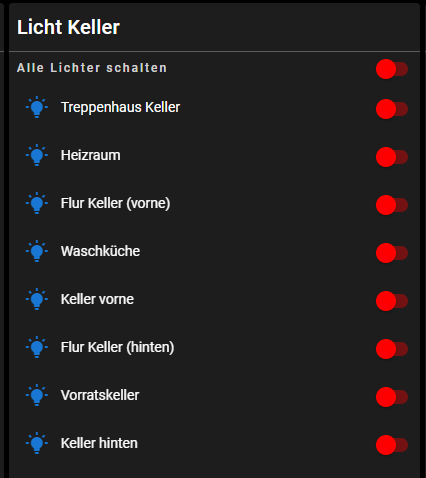Open the Flur Keller (vorne) bulb icon
The height and width of the screenshot is (478, 426).
tap(37, 203)
